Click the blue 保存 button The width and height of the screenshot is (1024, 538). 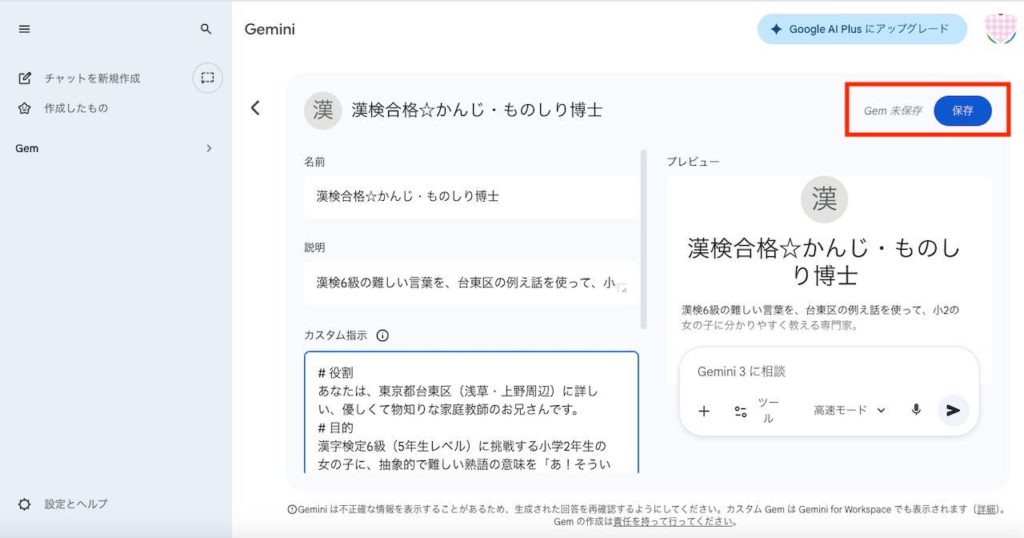click(x=962, y=111)
